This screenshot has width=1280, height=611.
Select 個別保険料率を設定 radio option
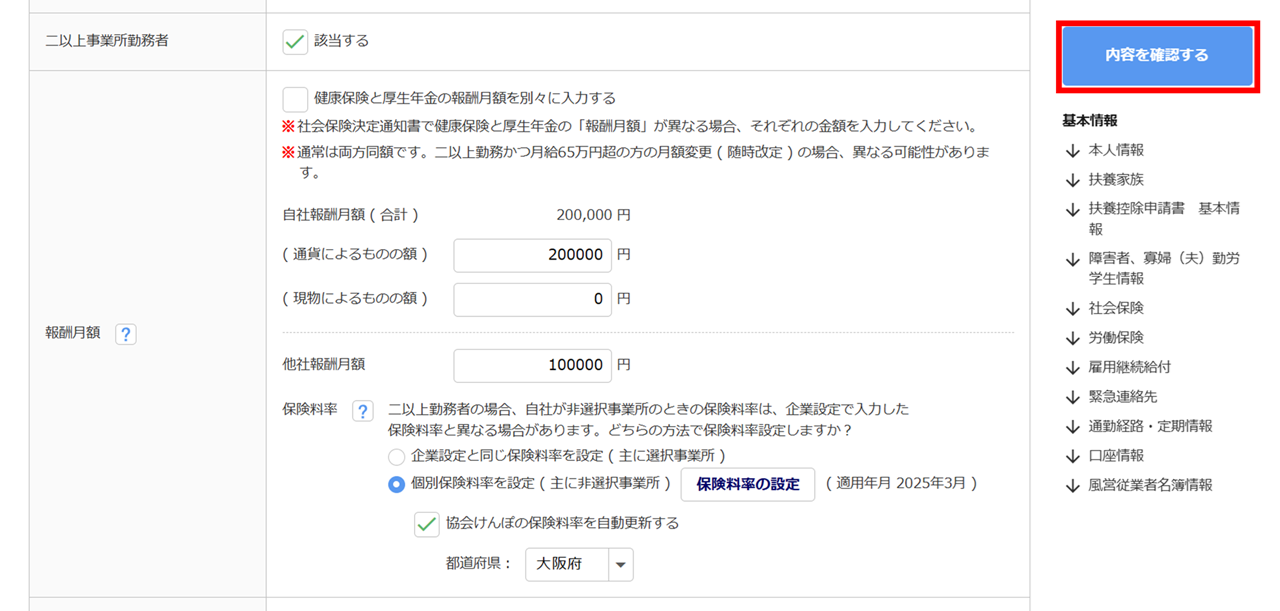pyautogui.click(x=397, y=484)
